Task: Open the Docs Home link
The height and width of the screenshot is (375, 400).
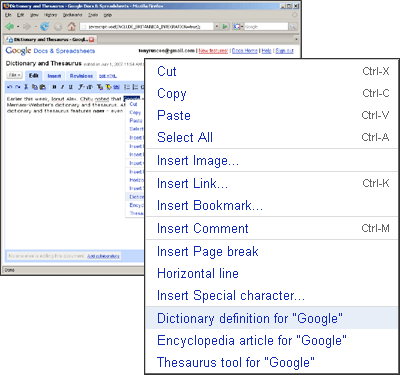Action: click(x=245, y=51)
